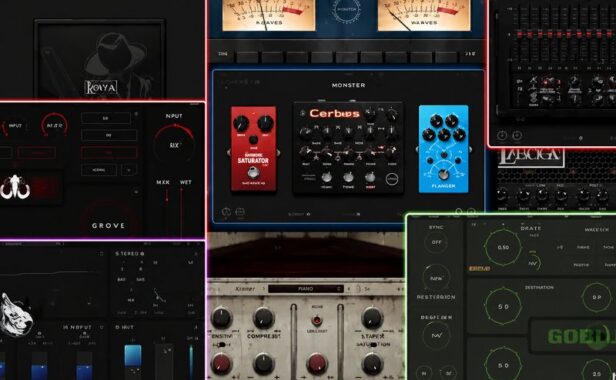Screen dimensions: 616x380
Task: Click the white ram-skull logo in the Grove plugin
Action: point(15,187)
